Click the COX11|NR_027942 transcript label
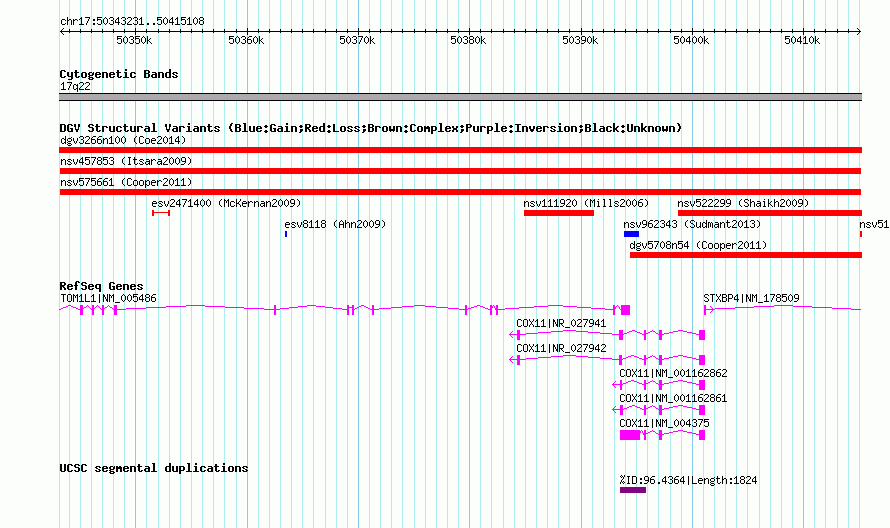This screenshot has width=890, height=528. tap(561, 348)
